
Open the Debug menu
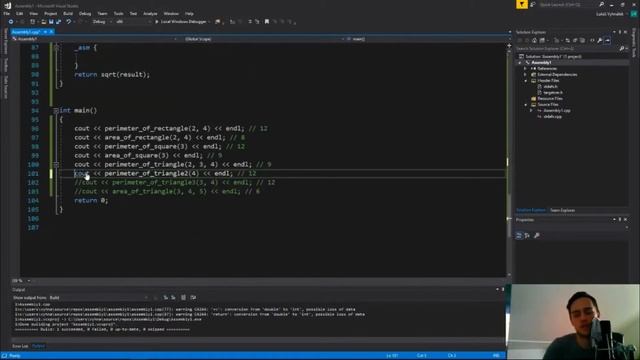click(x=85, y=13)
